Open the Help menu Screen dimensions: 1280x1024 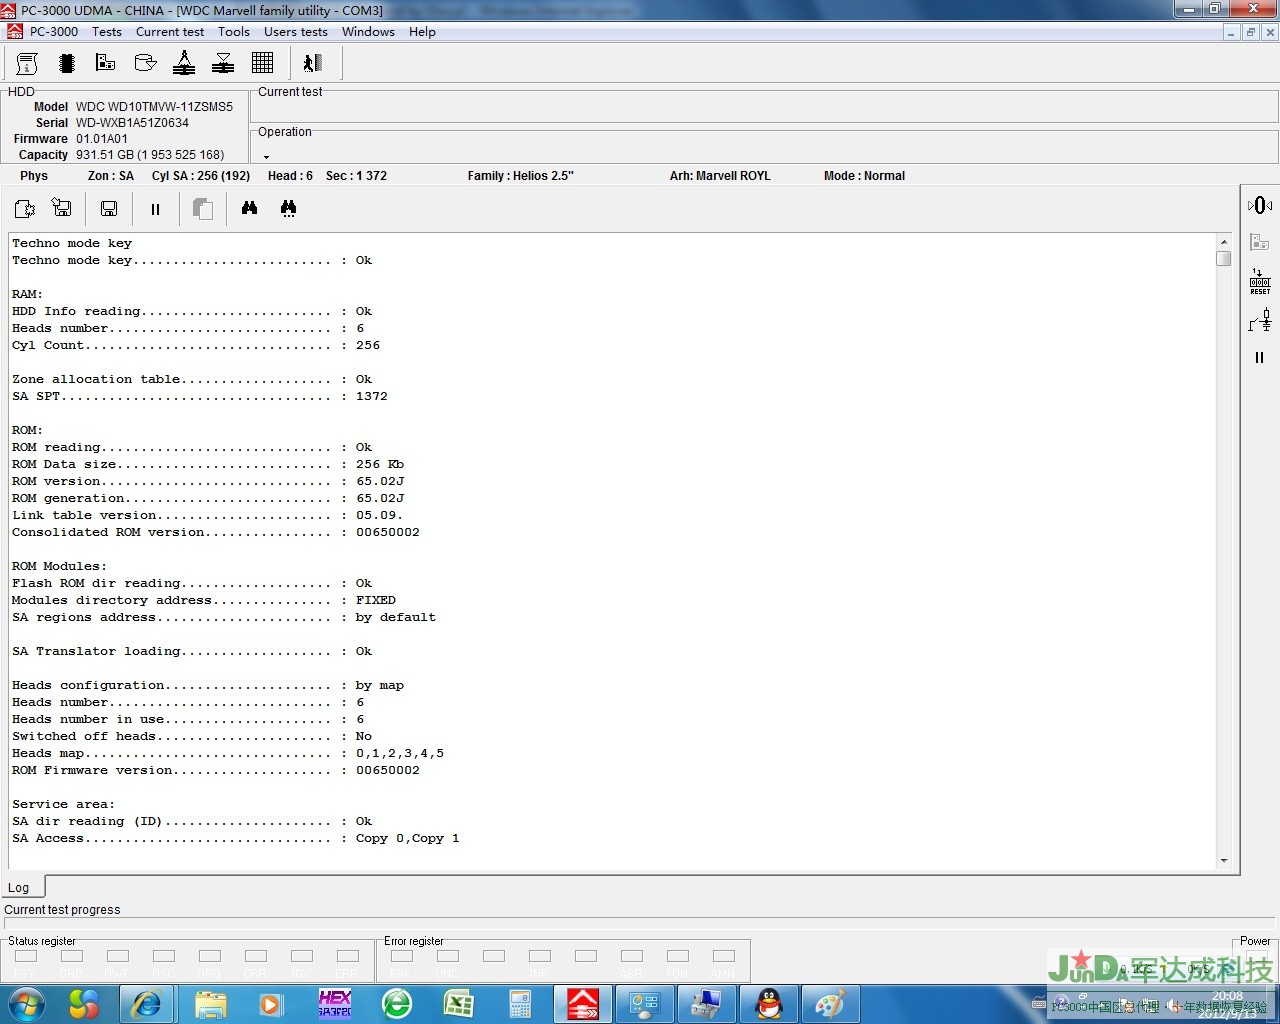[422, 32]
